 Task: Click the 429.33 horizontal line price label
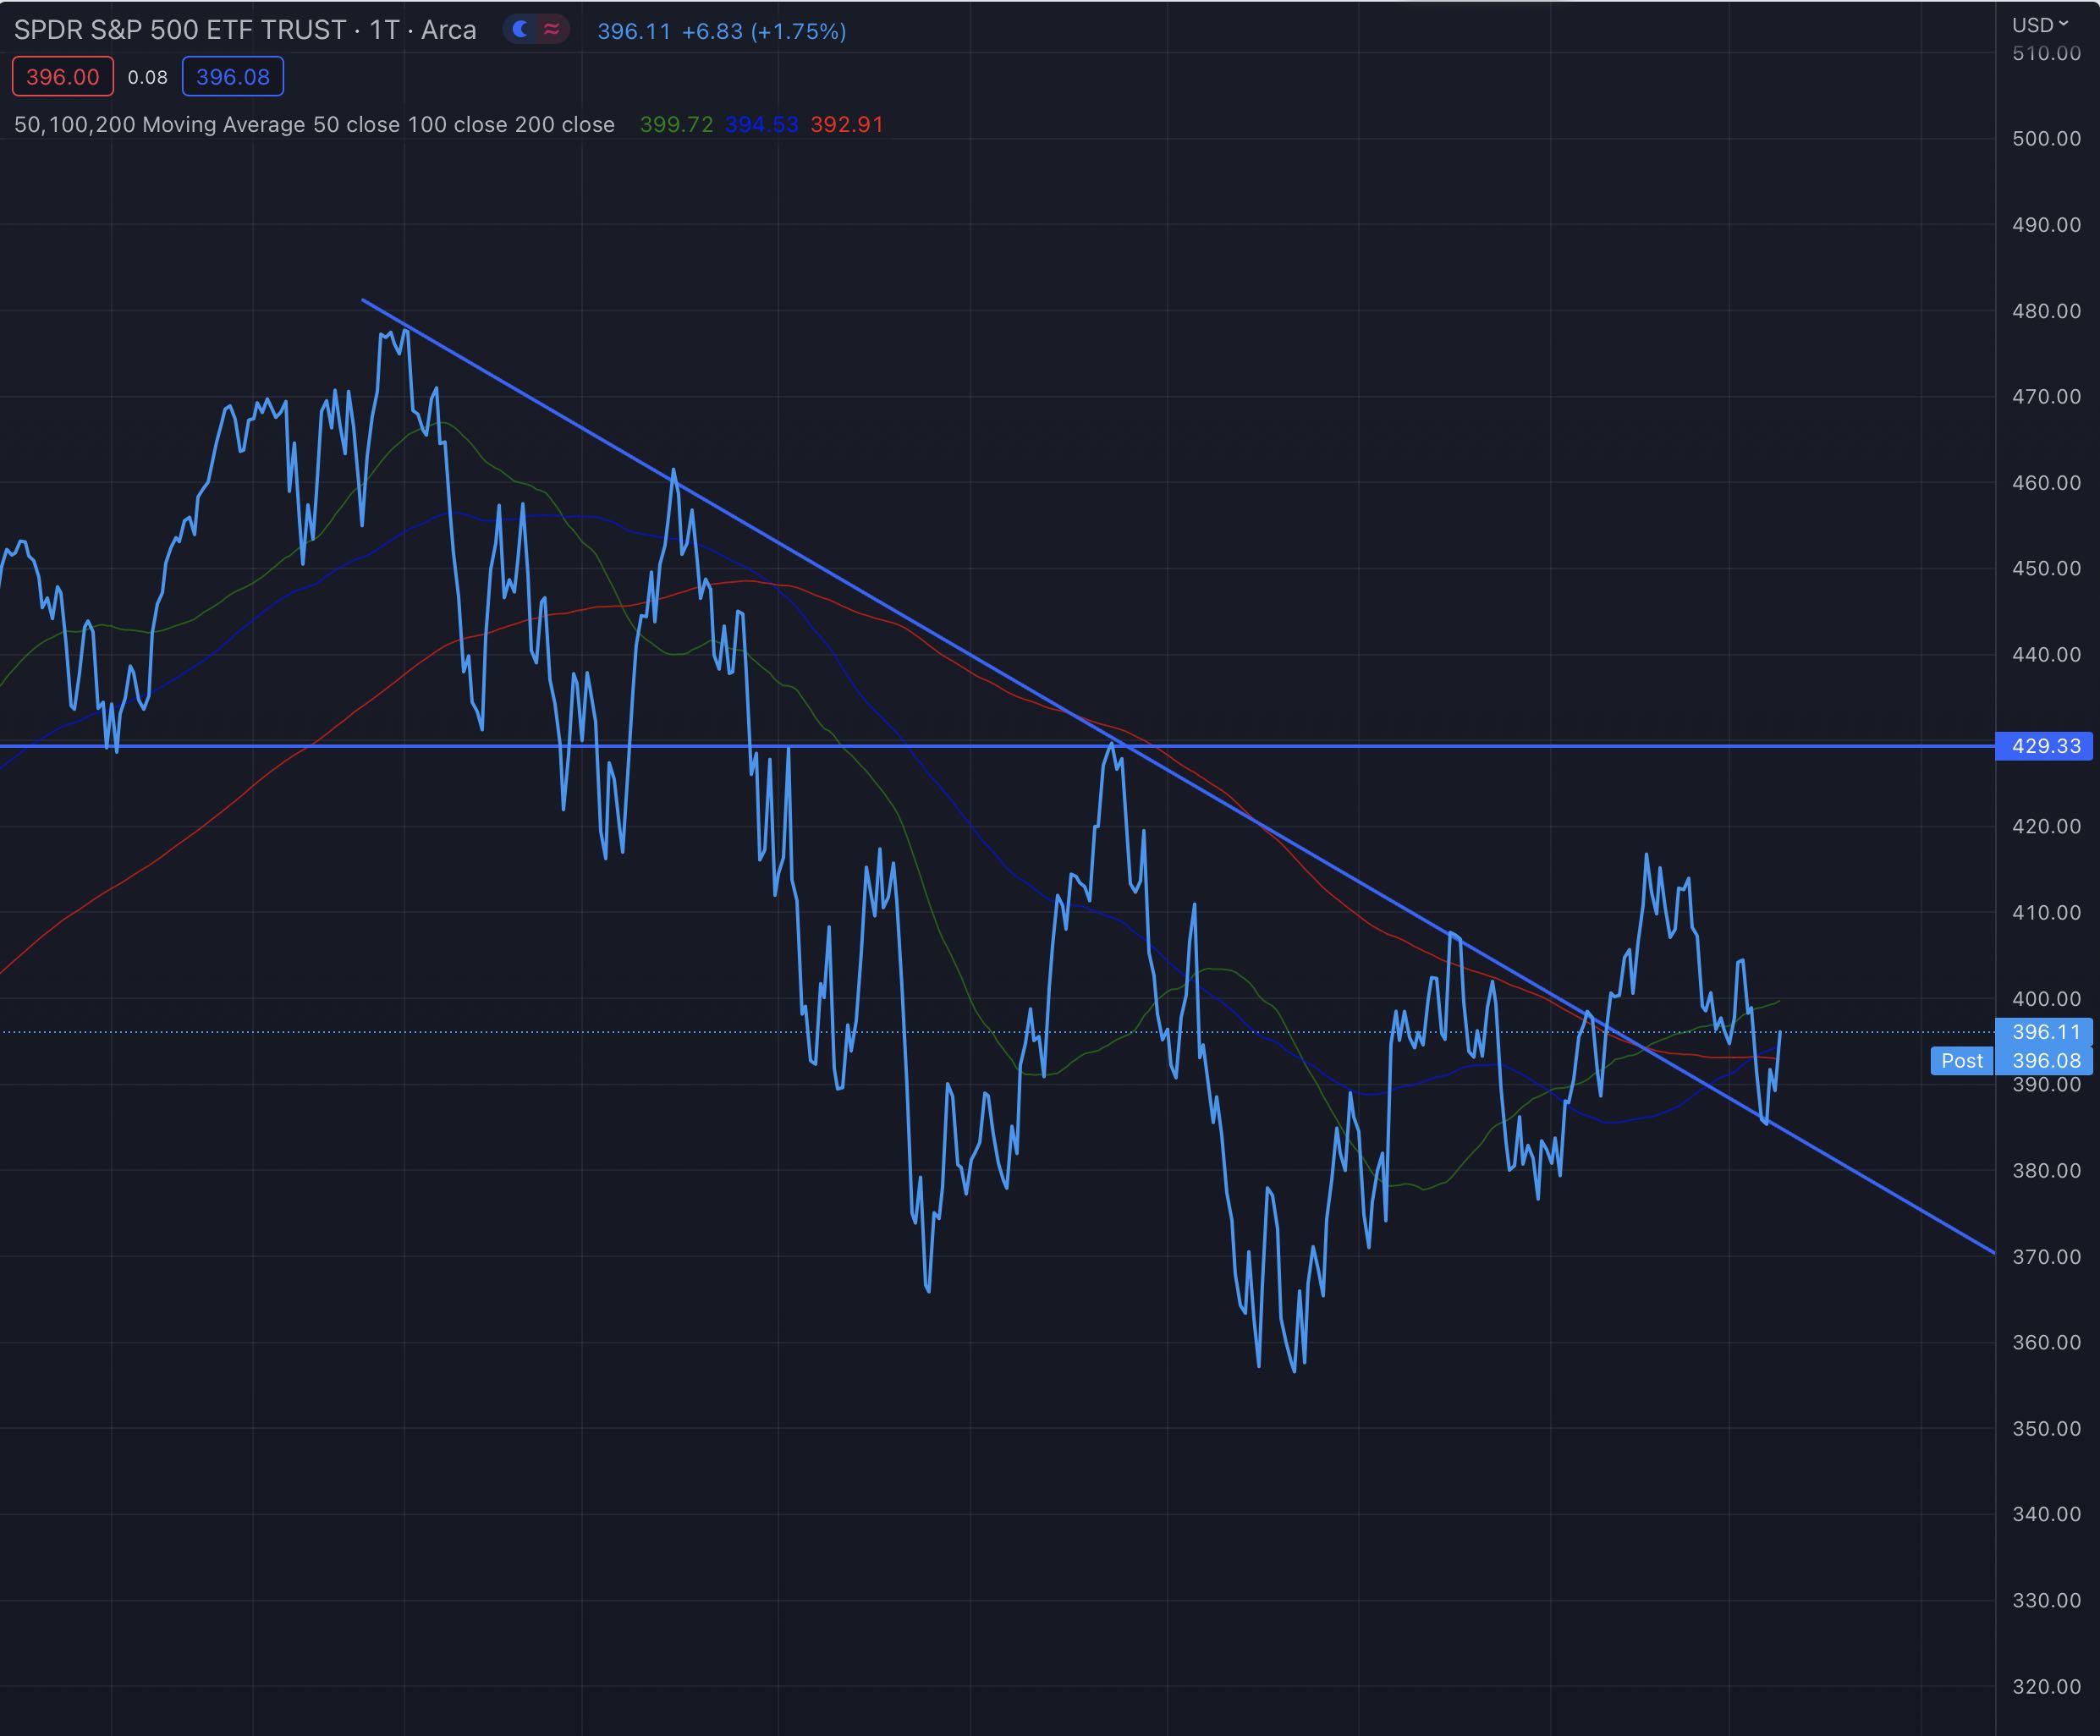(x=2045, y=746)
